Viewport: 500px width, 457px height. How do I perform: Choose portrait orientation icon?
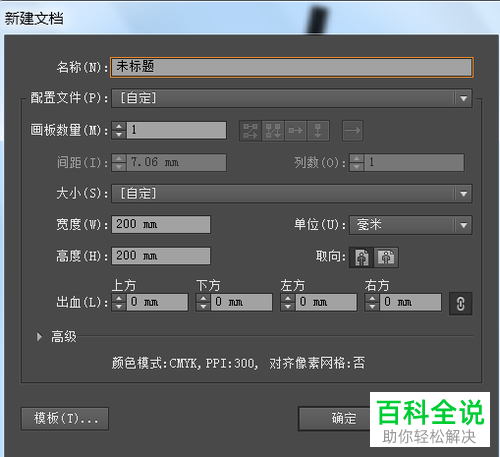click(x=361, y=257)
